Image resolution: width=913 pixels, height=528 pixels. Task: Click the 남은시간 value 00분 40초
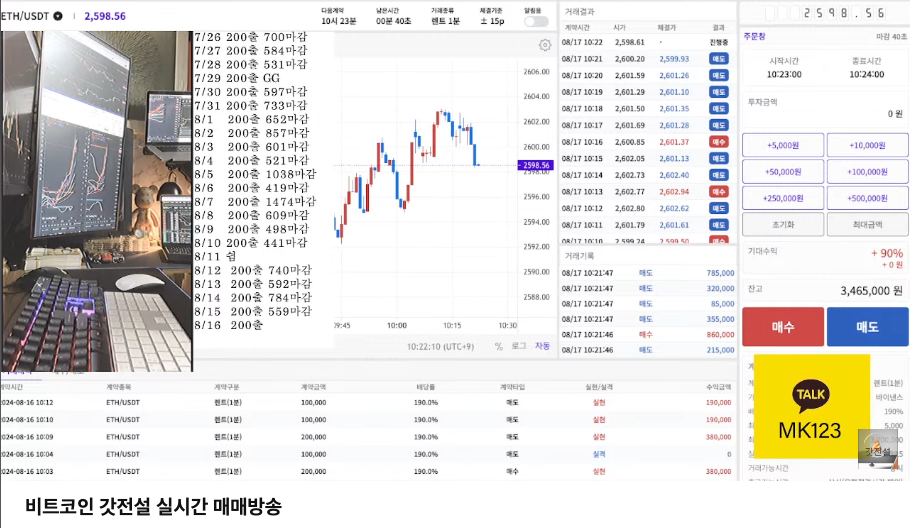coord(393,21)
